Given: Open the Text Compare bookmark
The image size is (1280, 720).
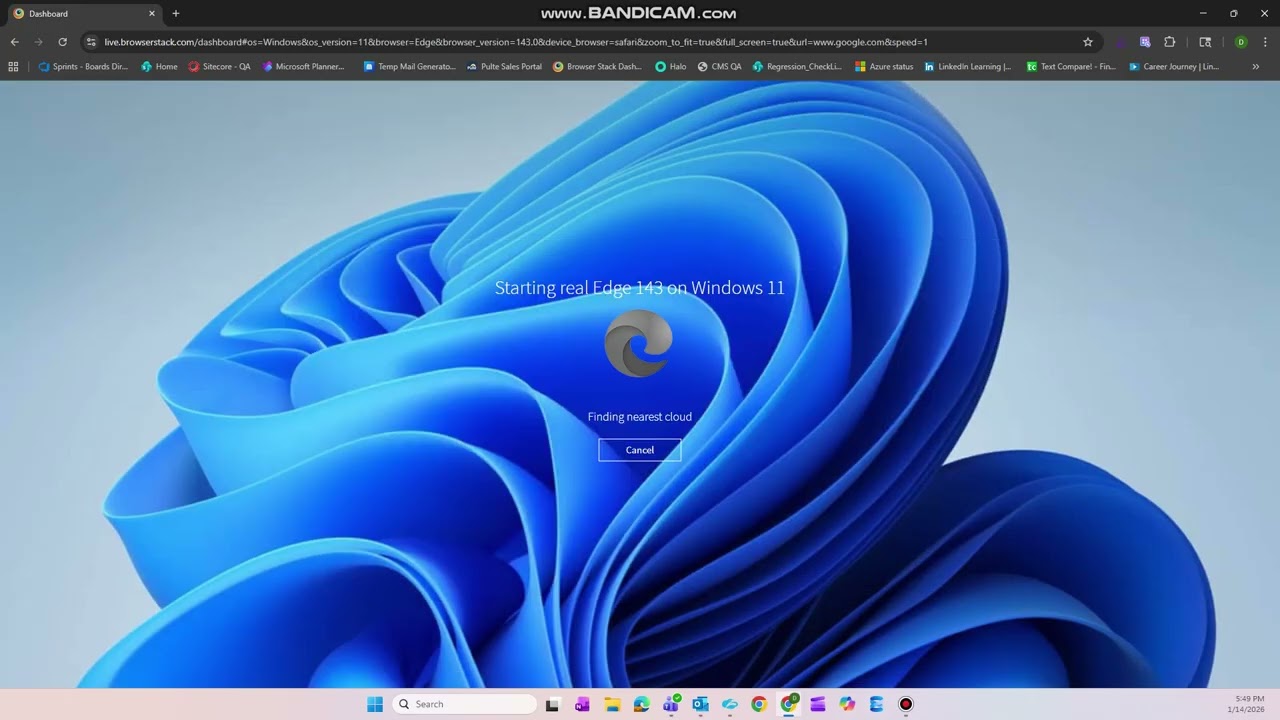Looking at the screenshot, I should point(1071,67).
